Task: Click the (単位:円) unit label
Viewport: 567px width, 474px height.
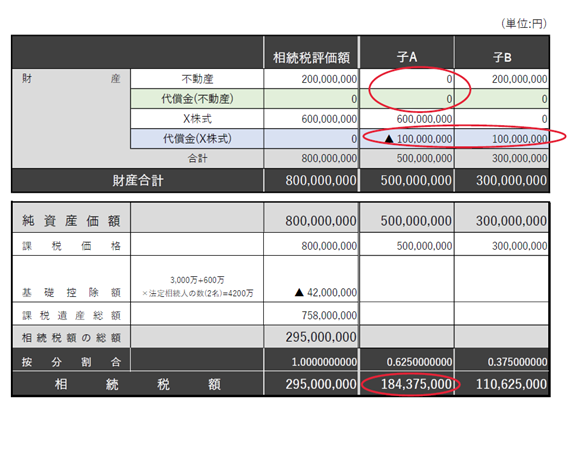Action: tap(524, 24)
